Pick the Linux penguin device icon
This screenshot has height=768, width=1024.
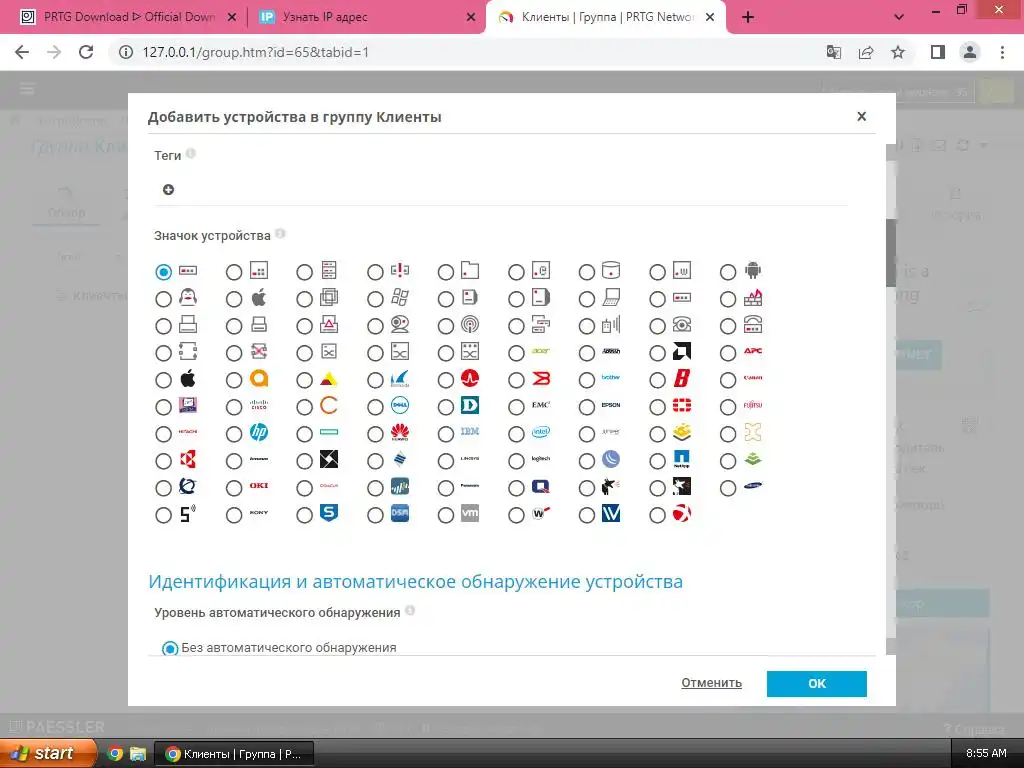tap(188, 298)
